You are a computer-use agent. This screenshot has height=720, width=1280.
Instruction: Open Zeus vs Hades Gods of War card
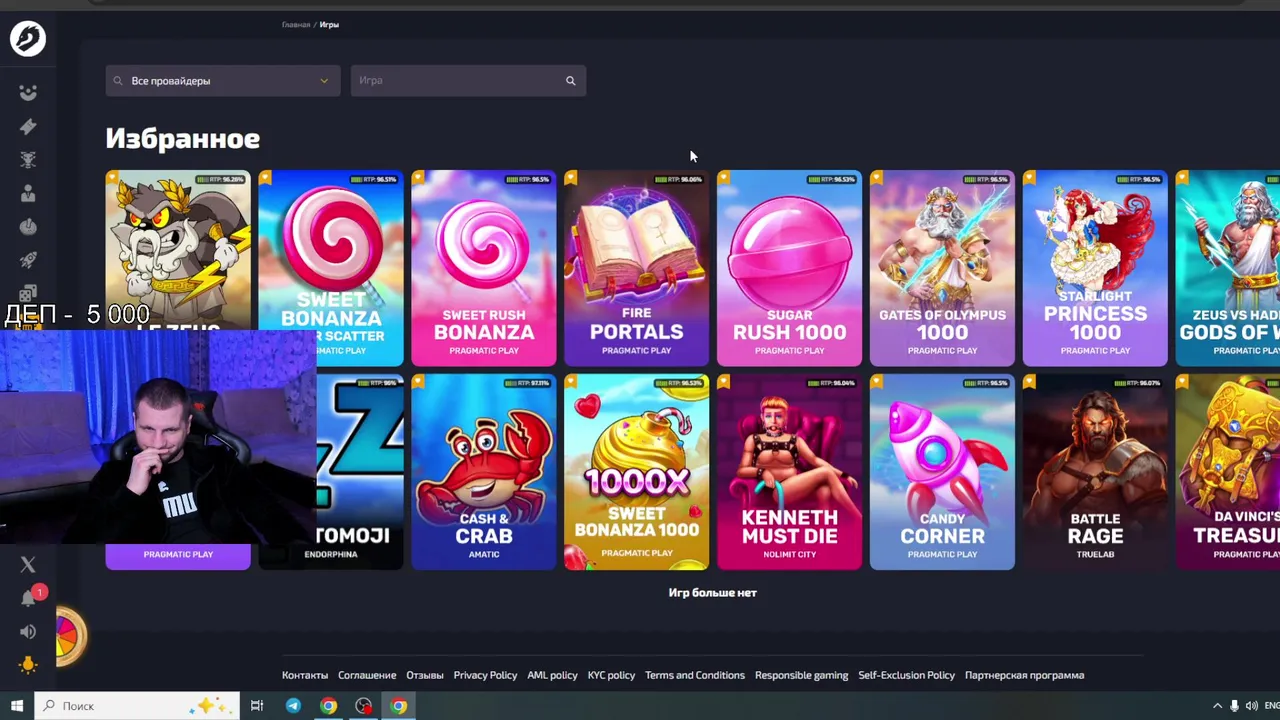coord(1228,268)
